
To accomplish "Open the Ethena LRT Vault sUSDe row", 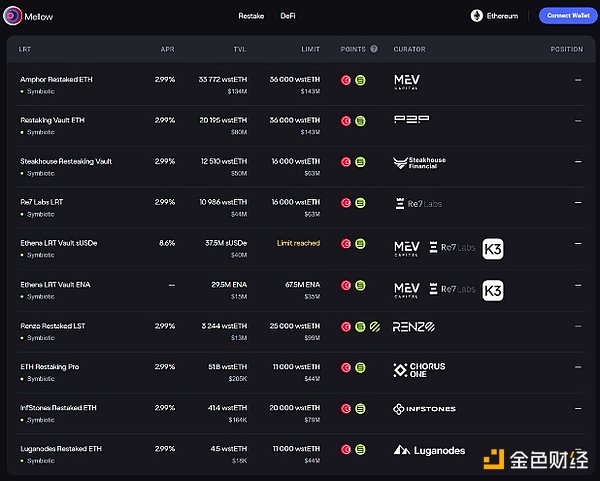I will [60, 243].
